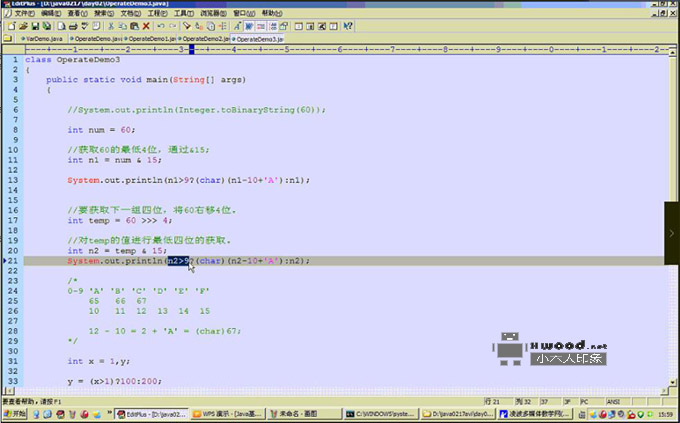680x423 pixels.
Task: Open the D:\java0217avi folder taskbar button
Action: coord(458,414)
